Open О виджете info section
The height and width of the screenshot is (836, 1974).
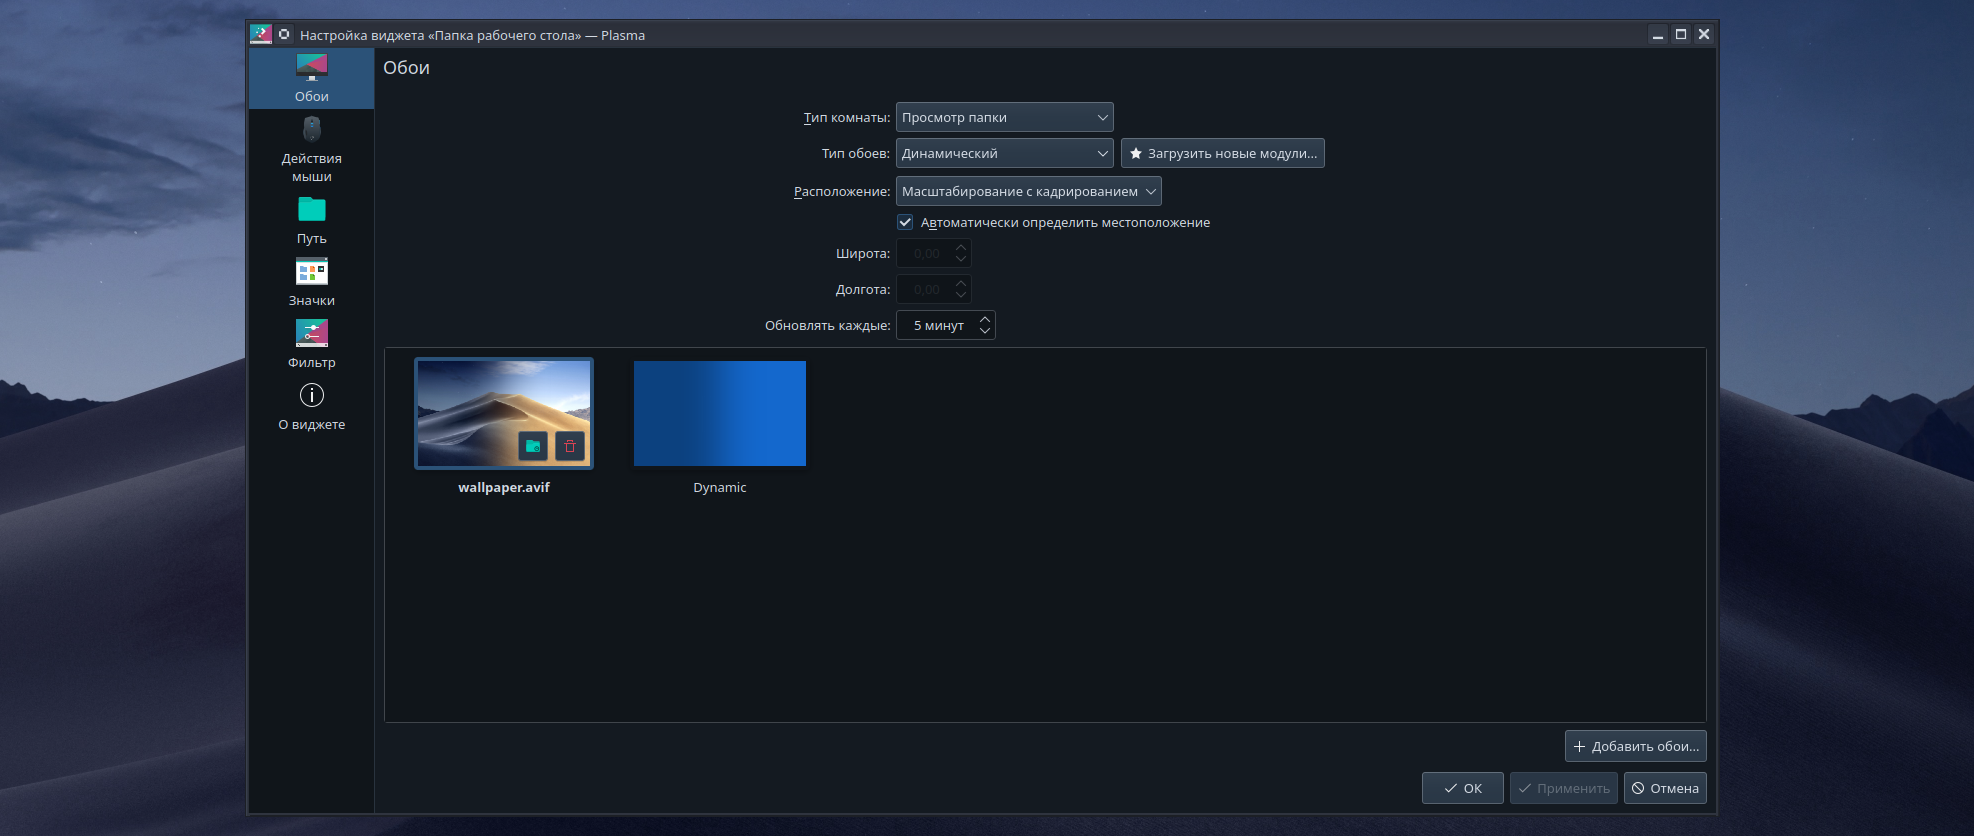pos(311,406)
